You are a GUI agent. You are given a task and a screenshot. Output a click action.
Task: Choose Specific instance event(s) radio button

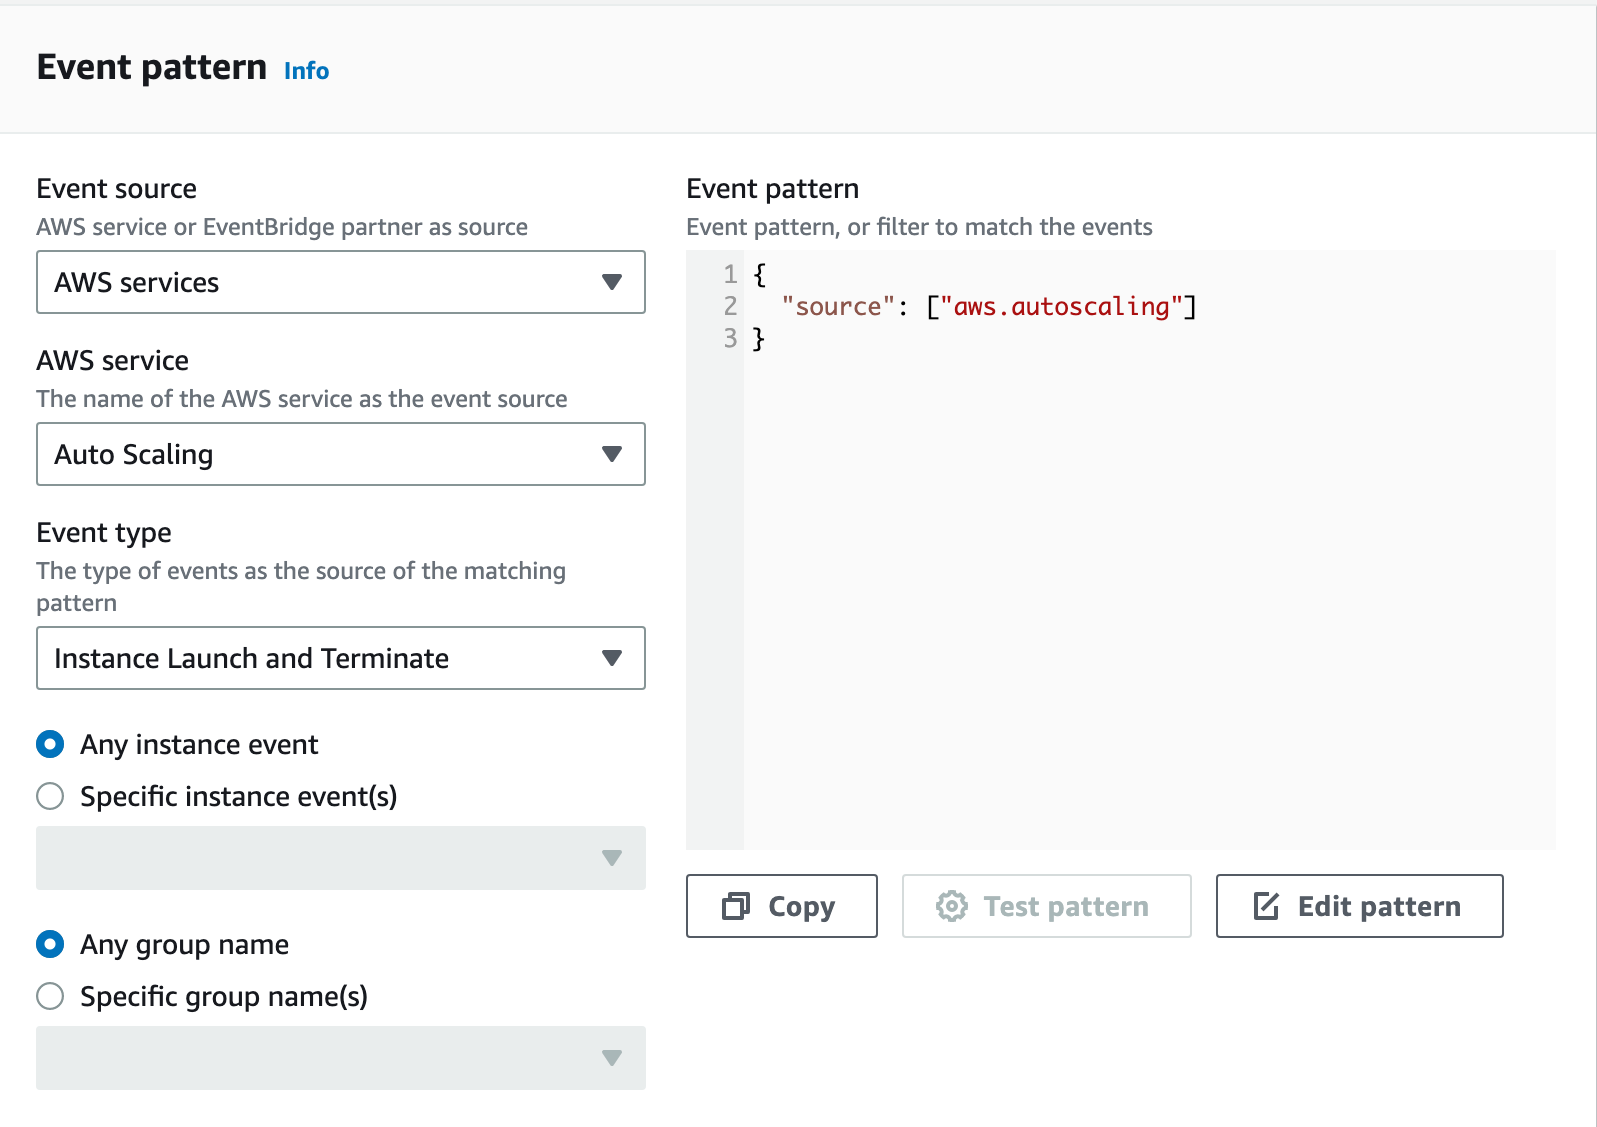point(50,796)
